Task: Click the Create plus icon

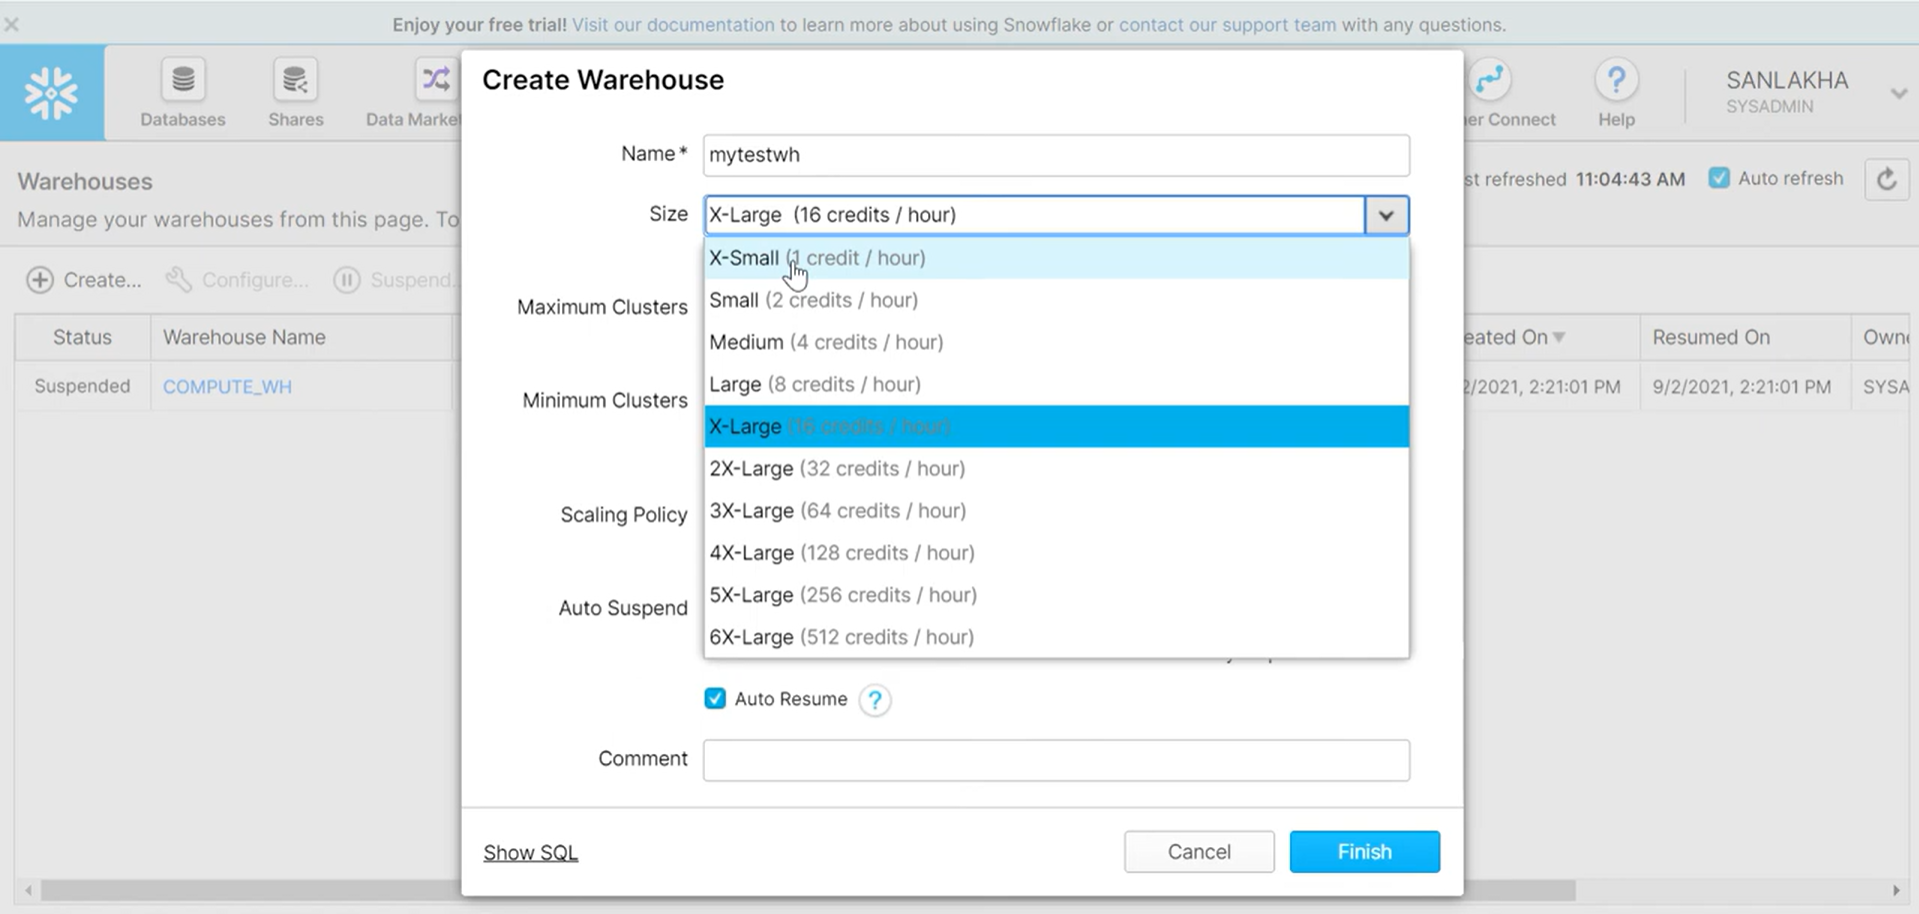Action: tap(40, 280)
